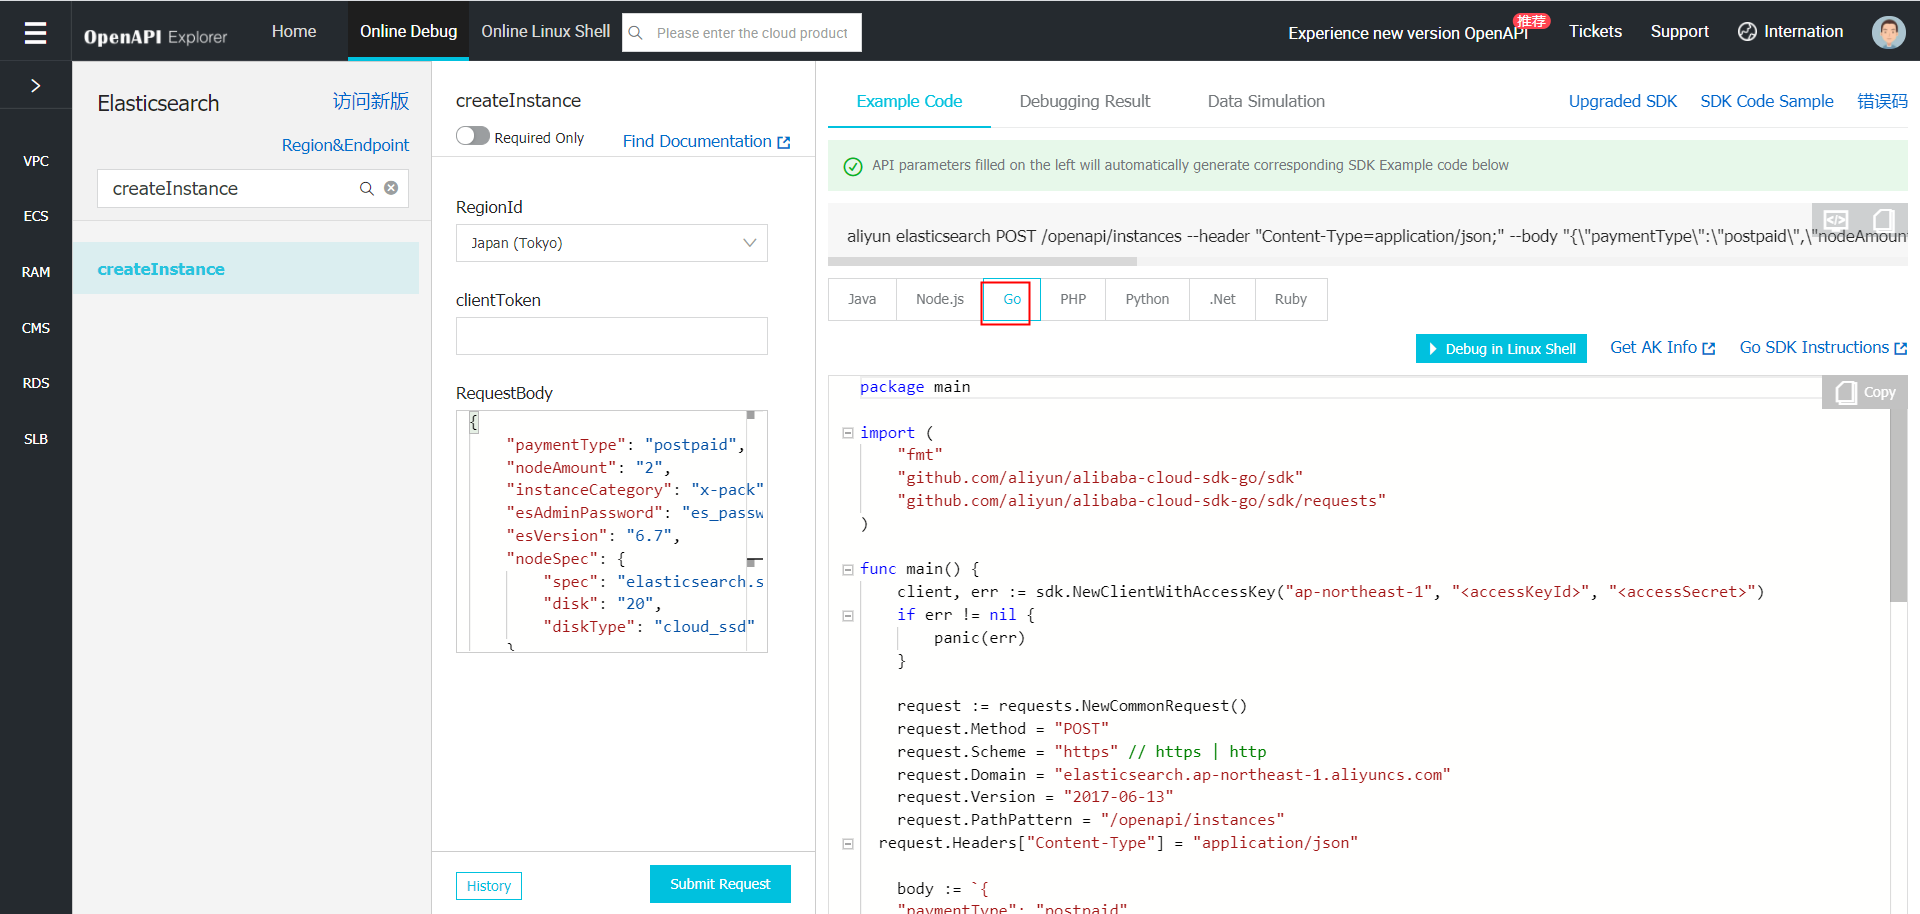Screen dimensions: 1920x914
Task: Select the Ruby language tab
Action: point(1291,299)
